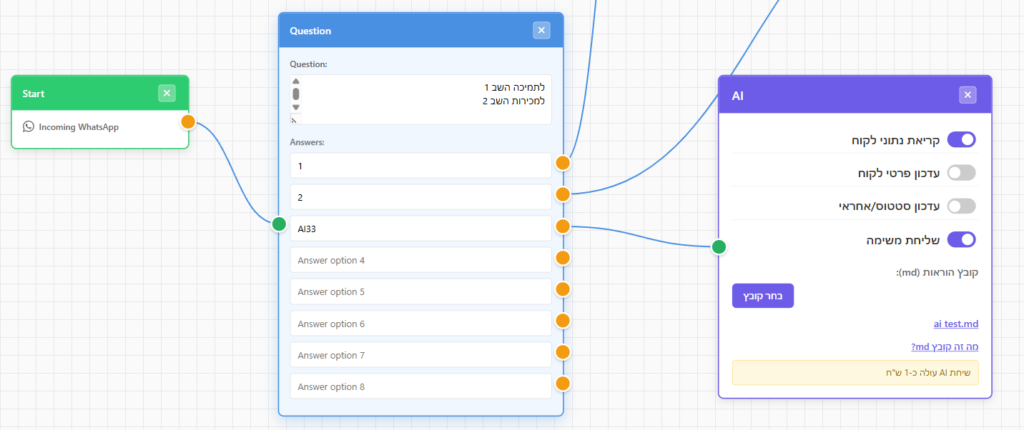Screen dimensions: 1024x430
Task: Click the AI node green input connector
Action: click(718, 247)
